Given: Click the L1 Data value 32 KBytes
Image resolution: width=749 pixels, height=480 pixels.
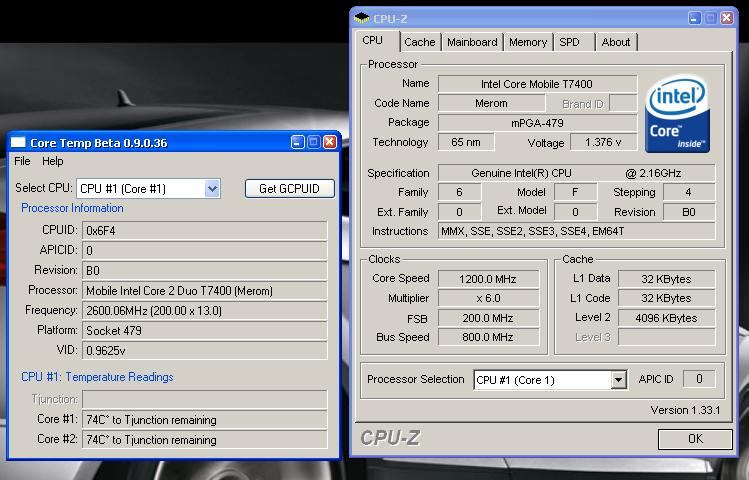Looking at the screenshot, I should (x=666, y=279).
